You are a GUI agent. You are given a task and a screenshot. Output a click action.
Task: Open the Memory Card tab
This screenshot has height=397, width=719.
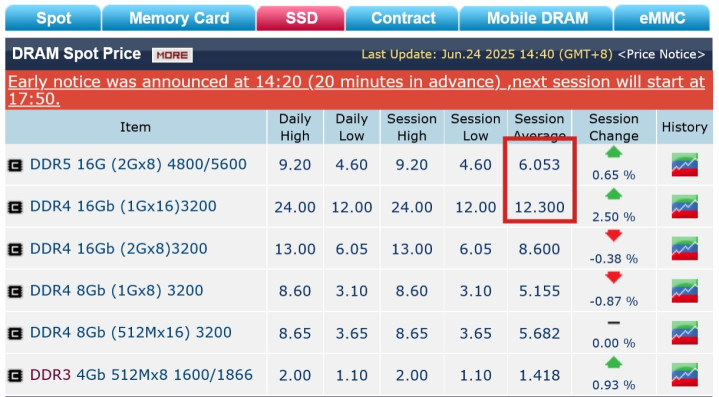click(x=179, y=18)
